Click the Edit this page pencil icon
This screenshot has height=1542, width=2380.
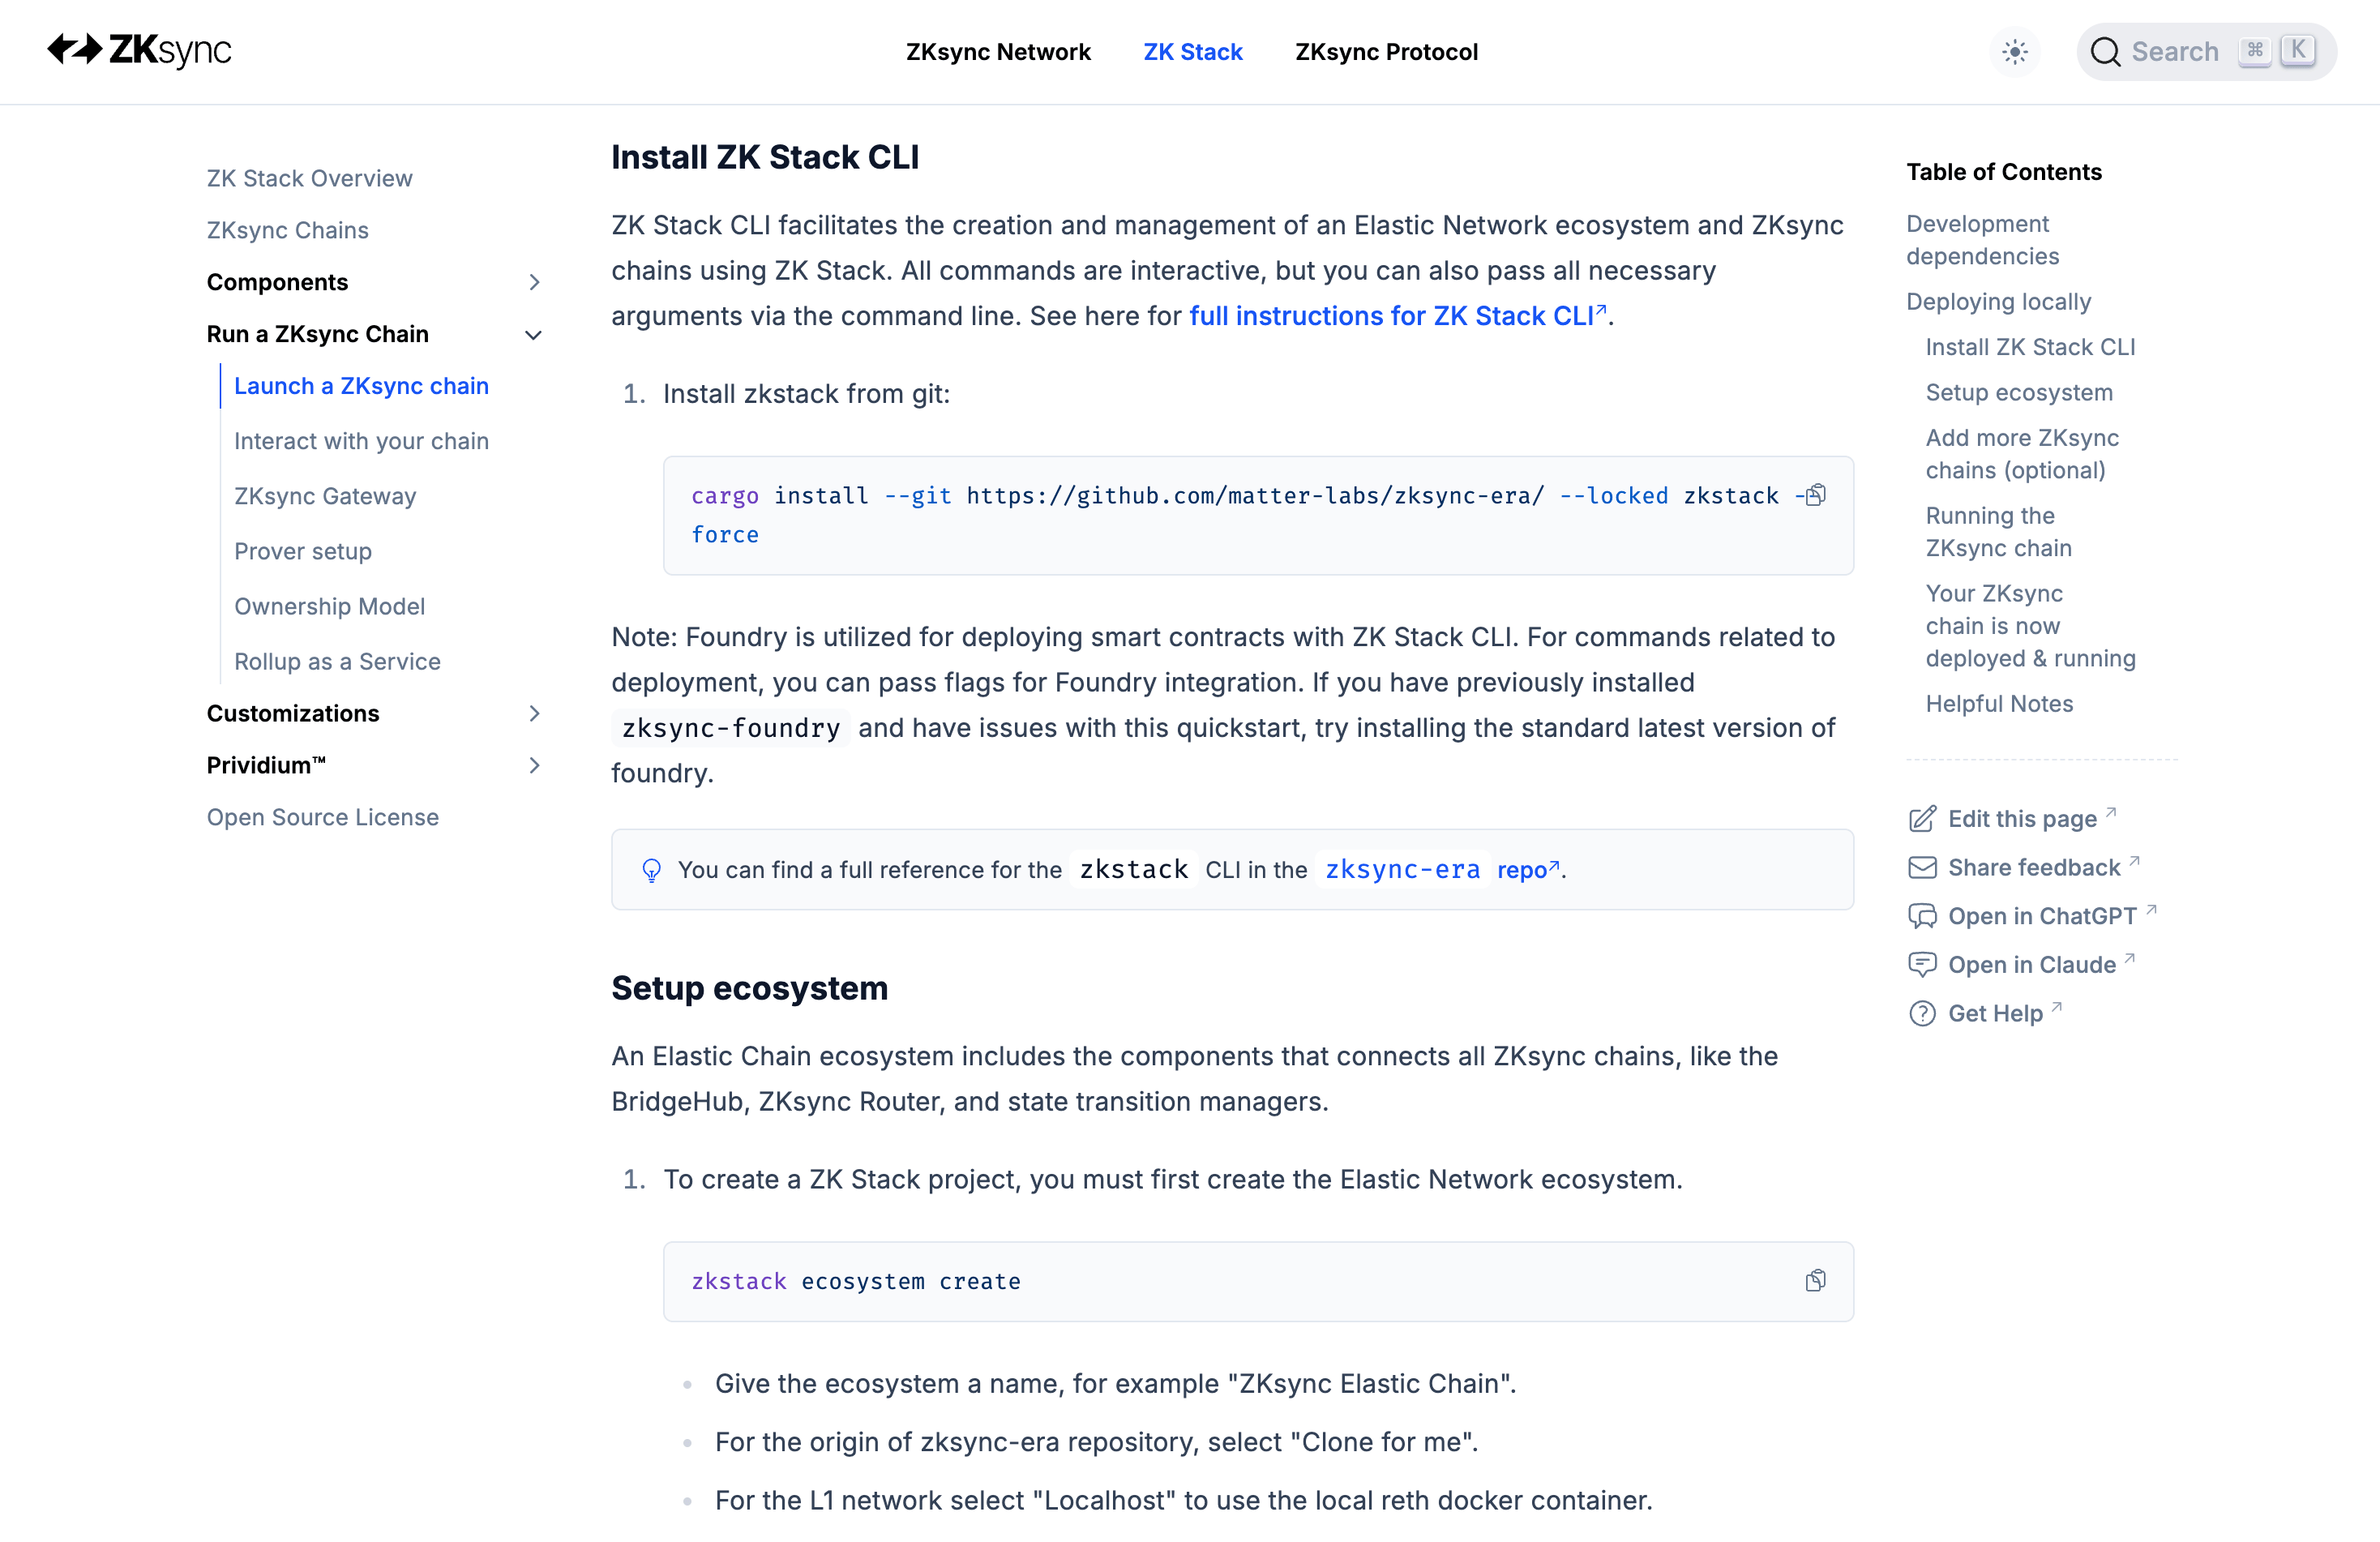click(1922, 819)
